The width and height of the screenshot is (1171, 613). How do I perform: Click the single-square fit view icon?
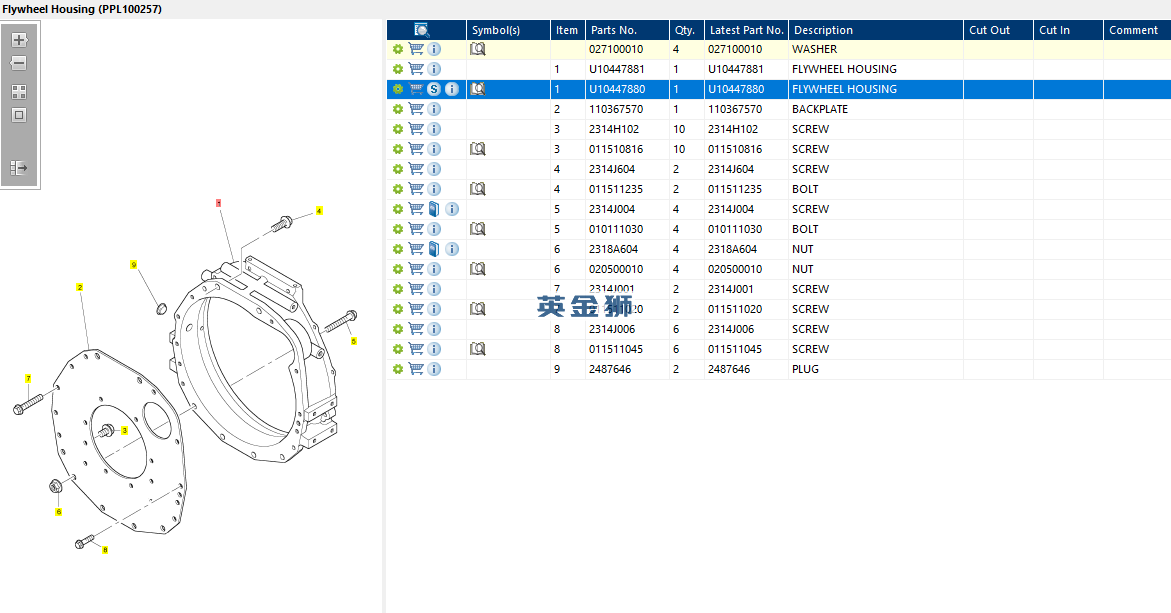coord(19,115)
